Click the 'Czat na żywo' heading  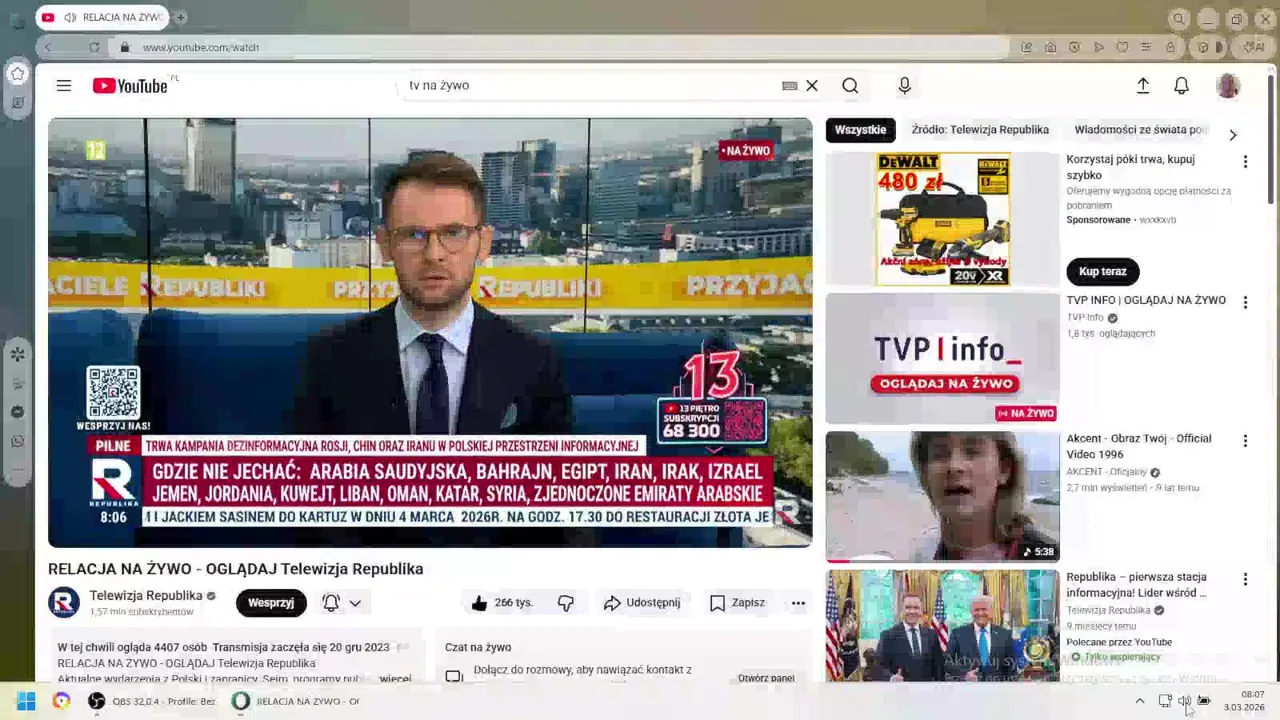(478, 647)
